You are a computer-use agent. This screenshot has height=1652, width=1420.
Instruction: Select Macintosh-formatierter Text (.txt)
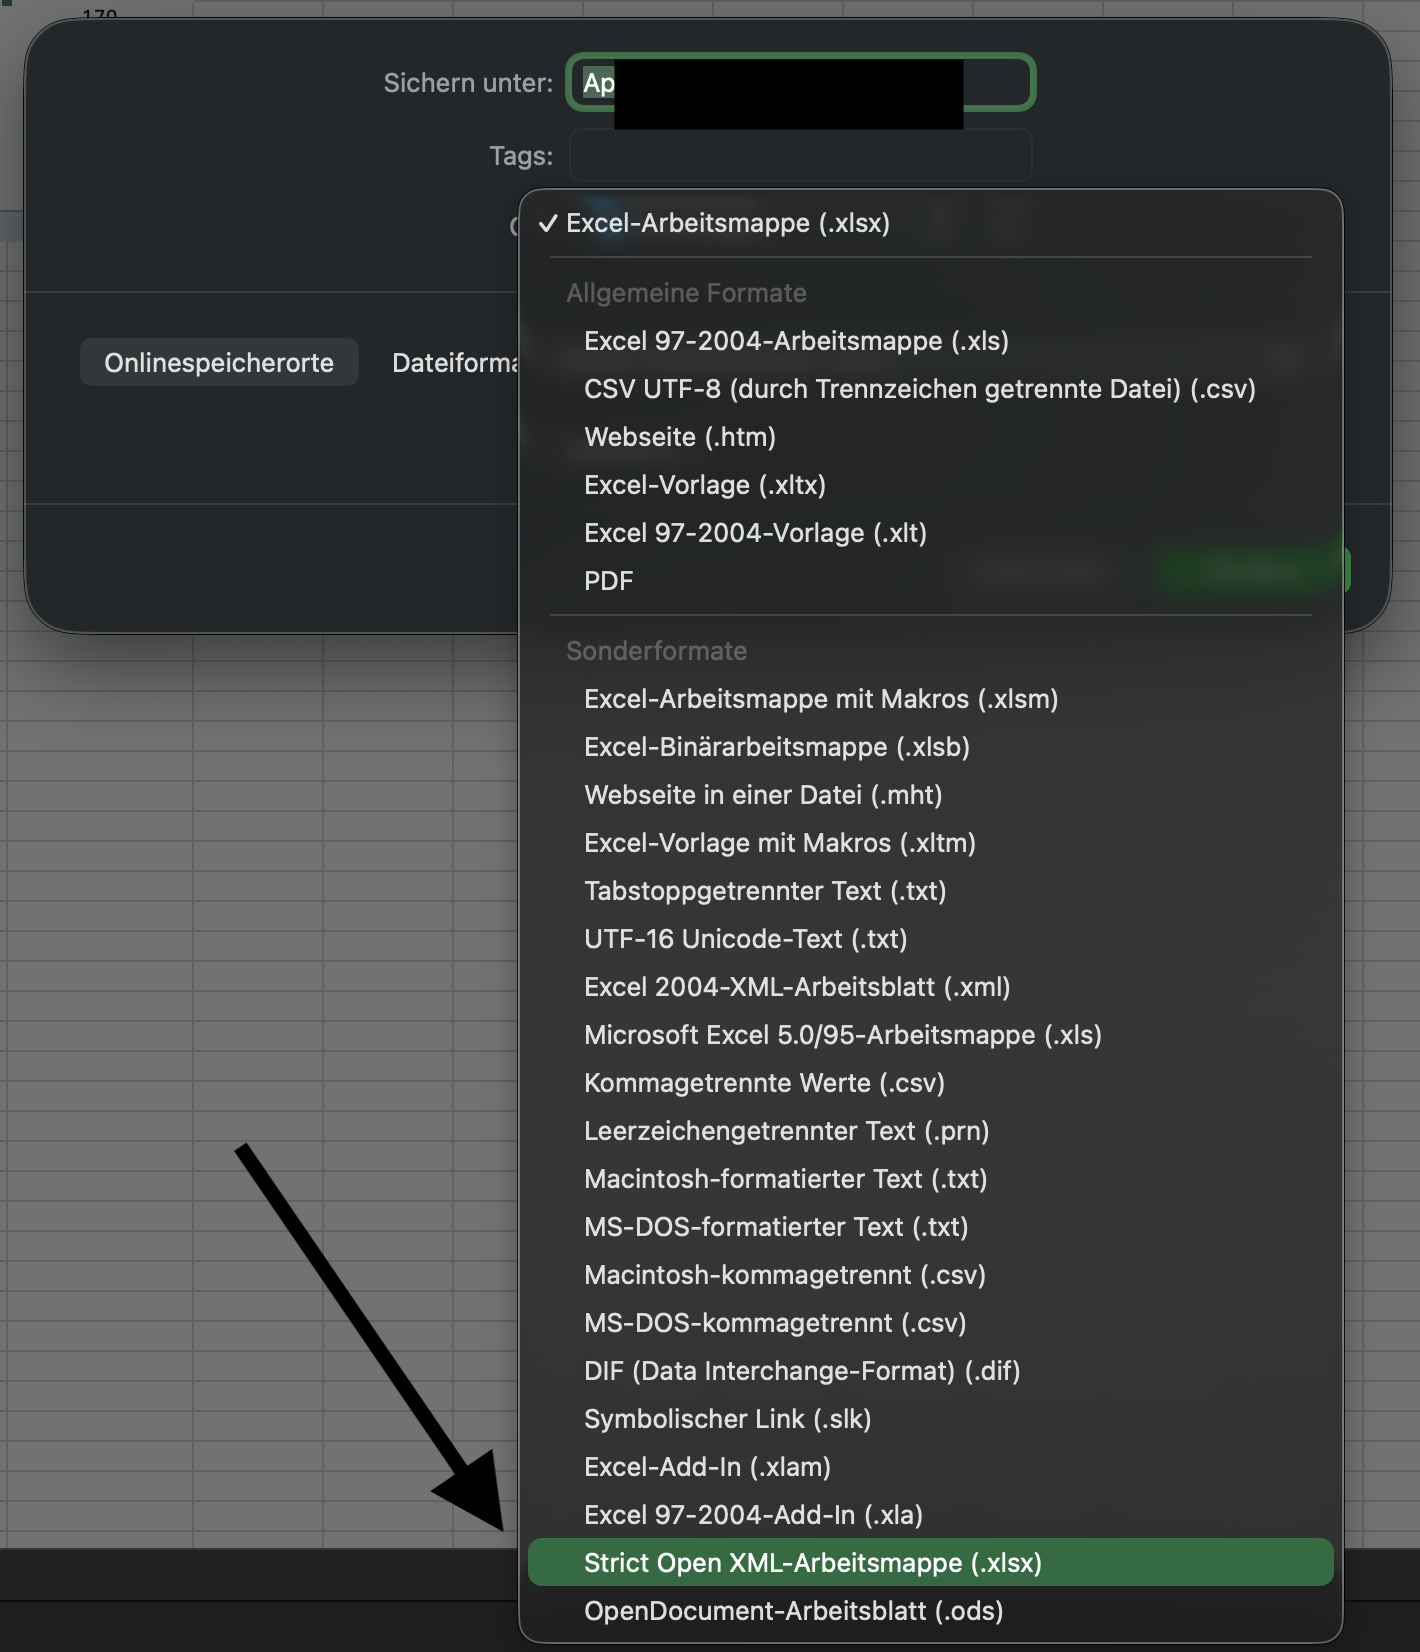(x=930, y=1179)
